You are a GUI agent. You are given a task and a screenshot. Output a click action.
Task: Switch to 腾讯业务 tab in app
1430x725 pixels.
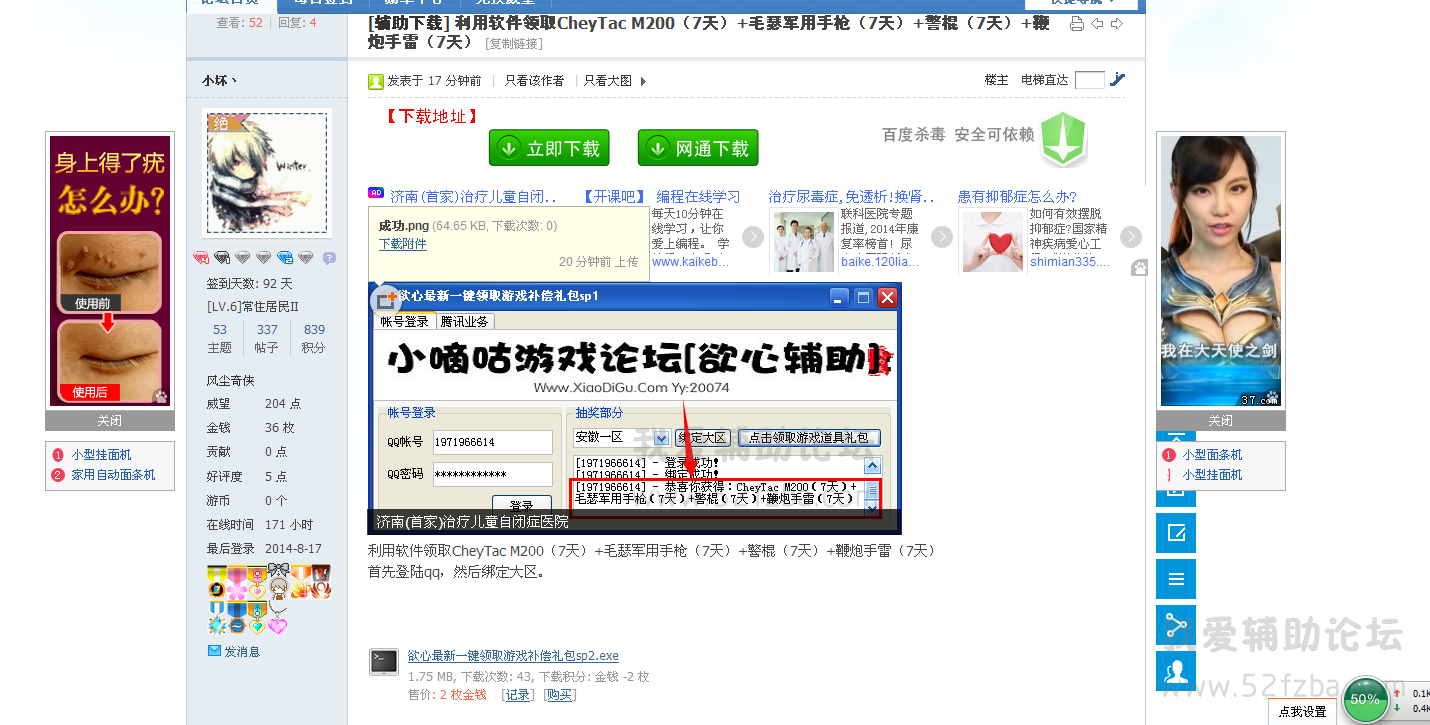tap(464, 321)
